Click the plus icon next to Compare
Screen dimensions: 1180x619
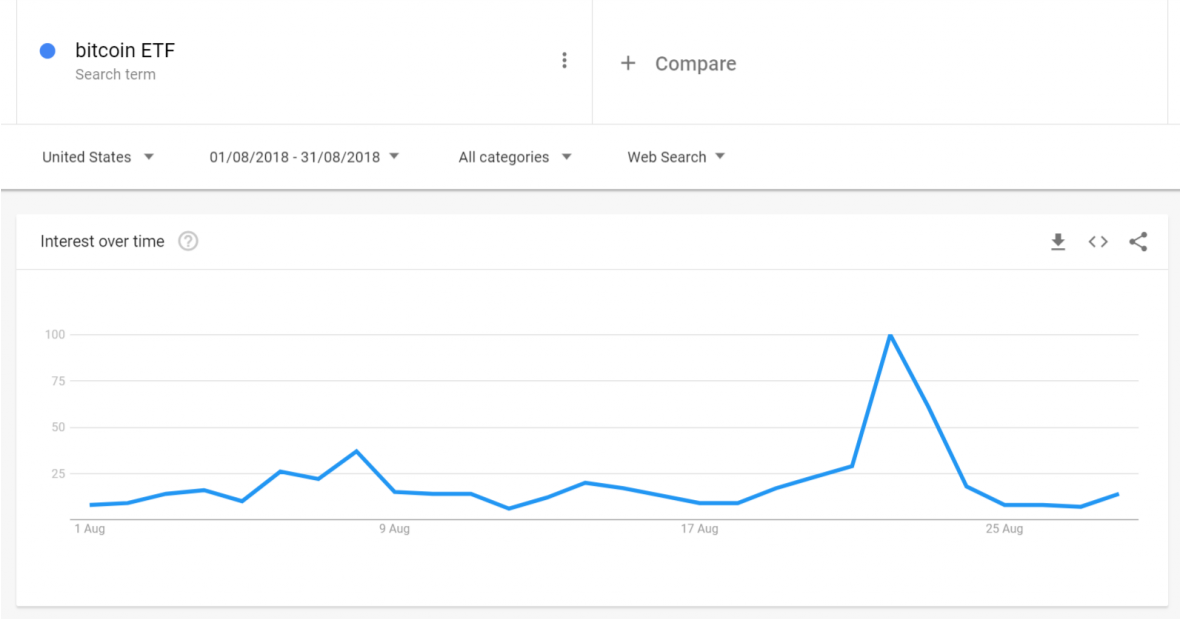click(628, 64)
